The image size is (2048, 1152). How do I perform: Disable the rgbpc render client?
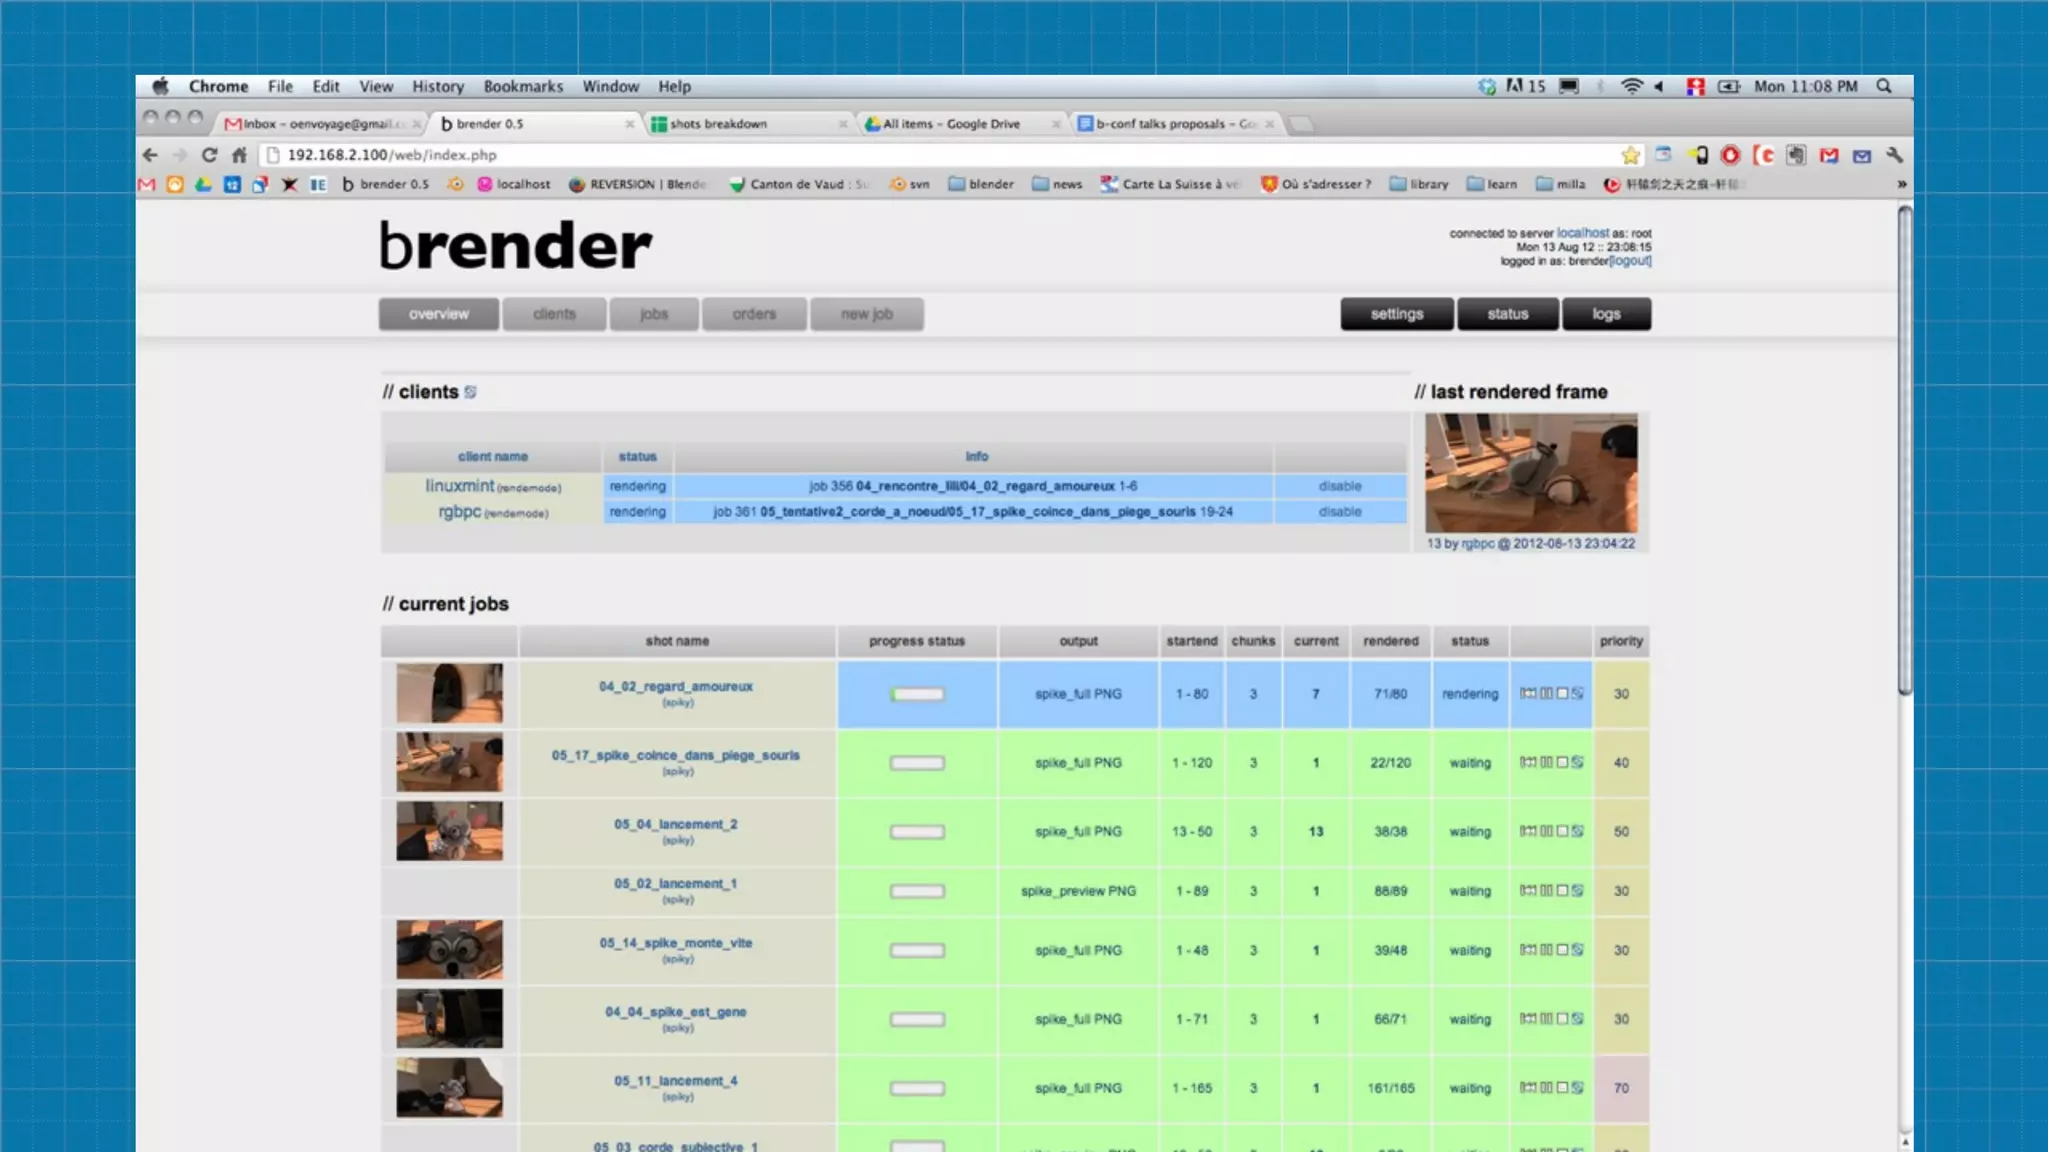click(1339, 511)
